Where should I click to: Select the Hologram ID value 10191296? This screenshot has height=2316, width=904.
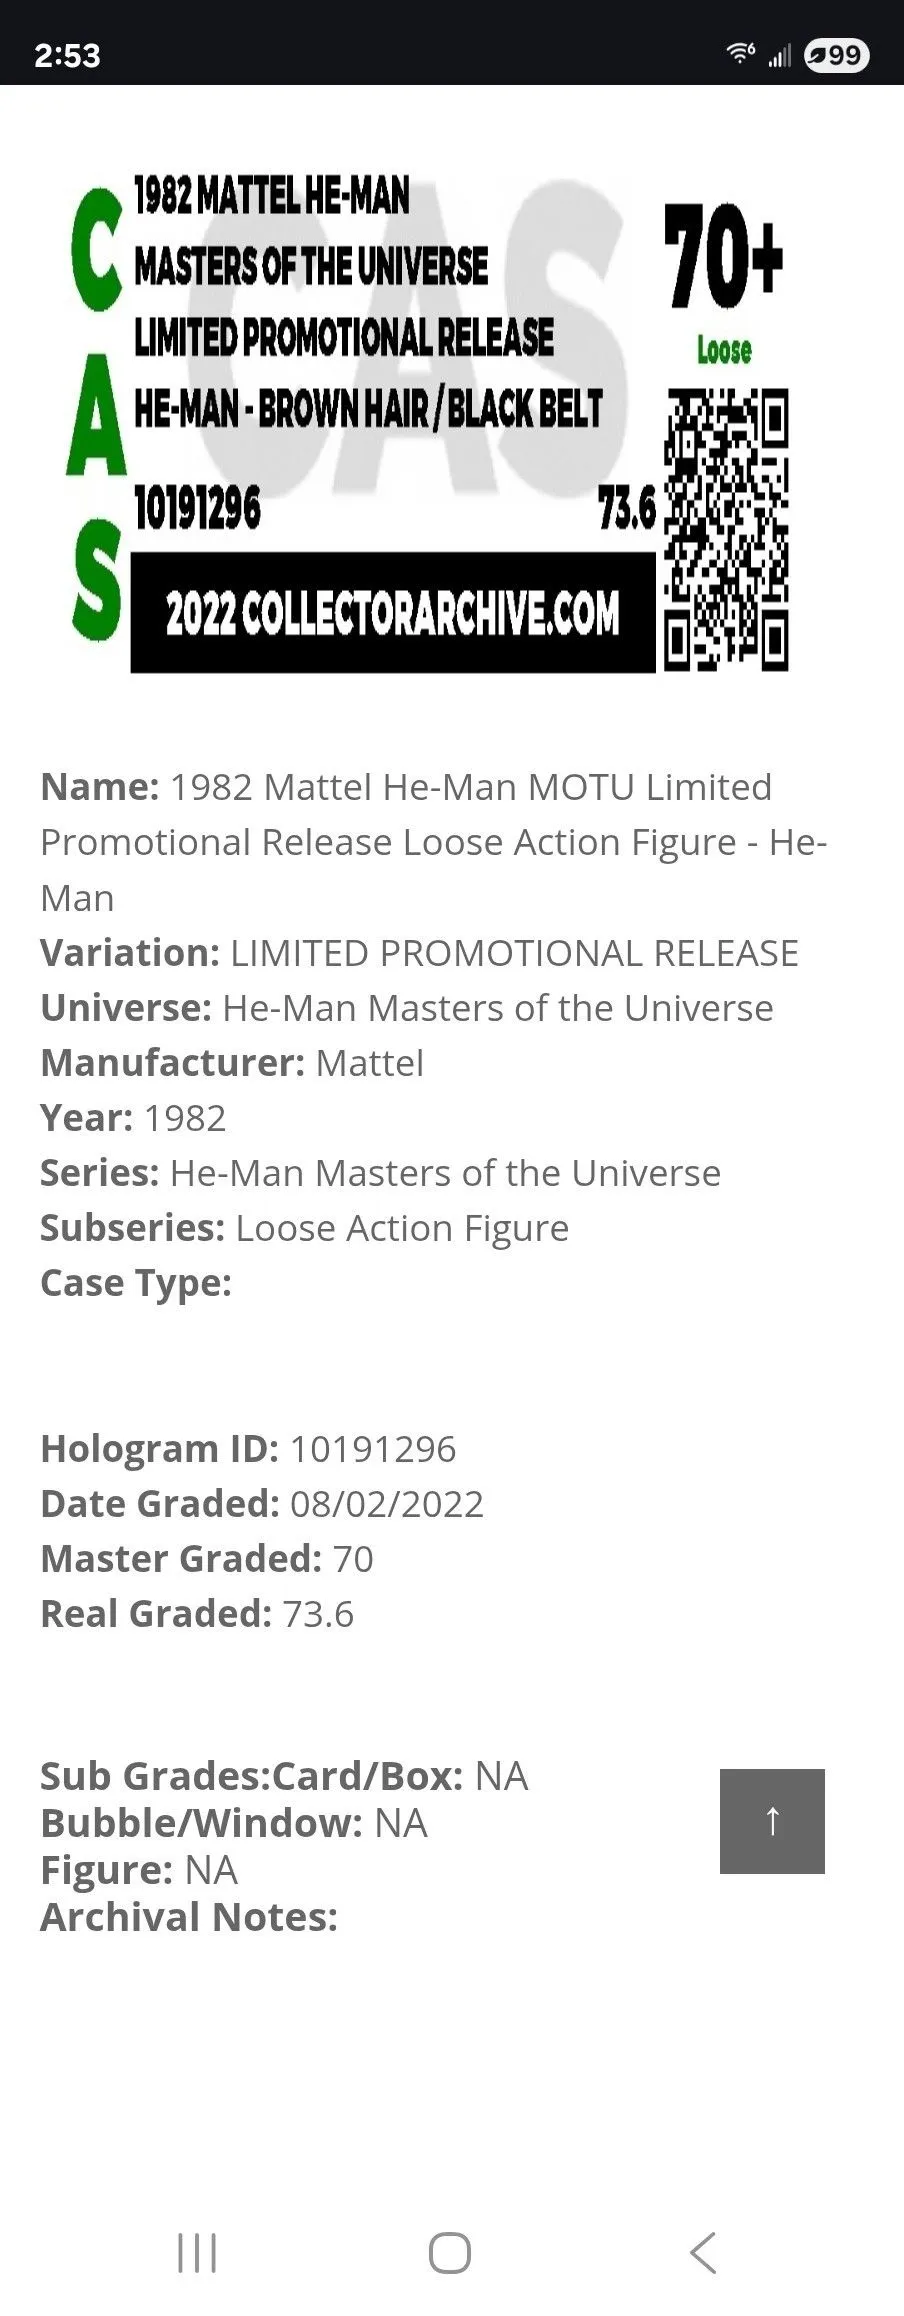(373, 1449)
